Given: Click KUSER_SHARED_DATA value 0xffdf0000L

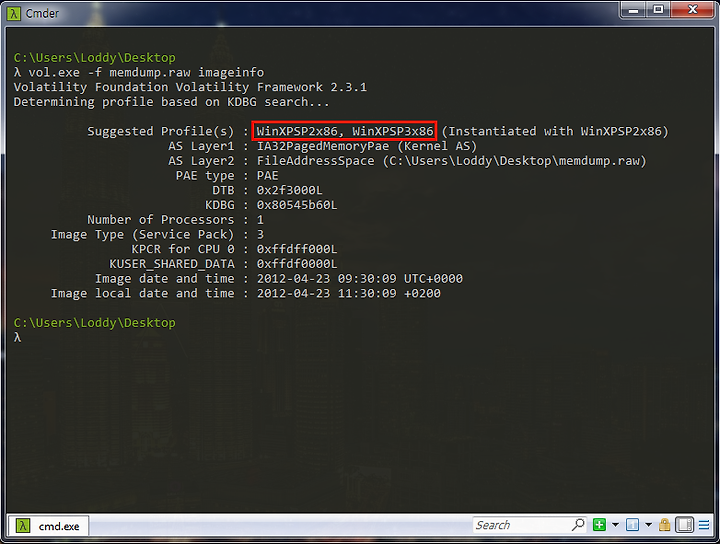Looking at the screenshot, I should click(297, 264).
